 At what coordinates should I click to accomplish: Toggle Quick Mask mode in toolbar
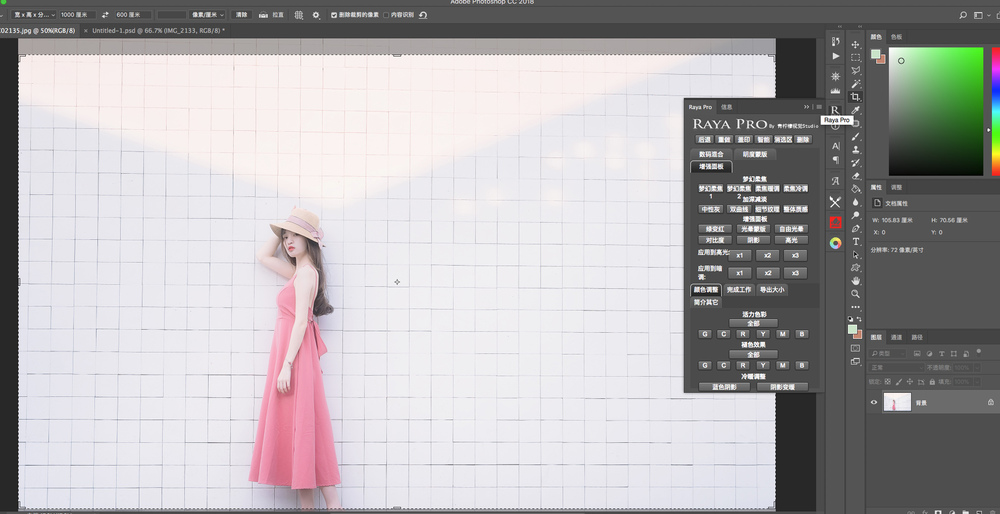[855, 348]
